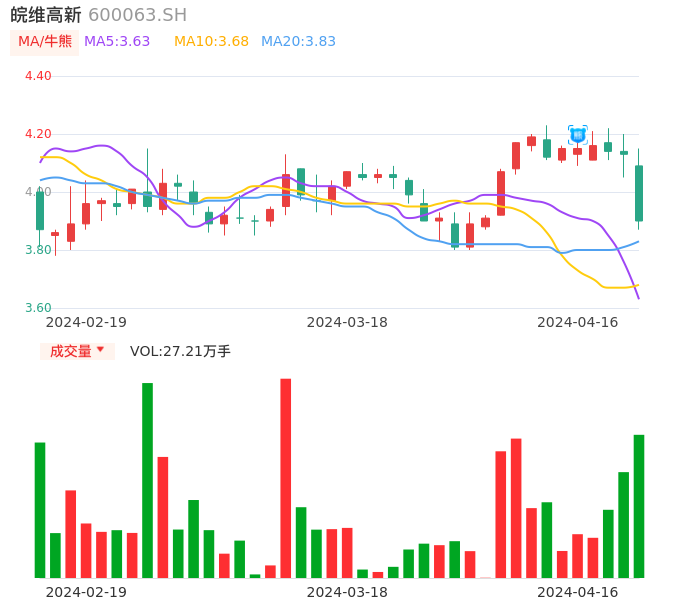This screenshot has width=686, height=606.
Task: Click the 2024-04-16 date under the volume chart
Action: (578, 592)
